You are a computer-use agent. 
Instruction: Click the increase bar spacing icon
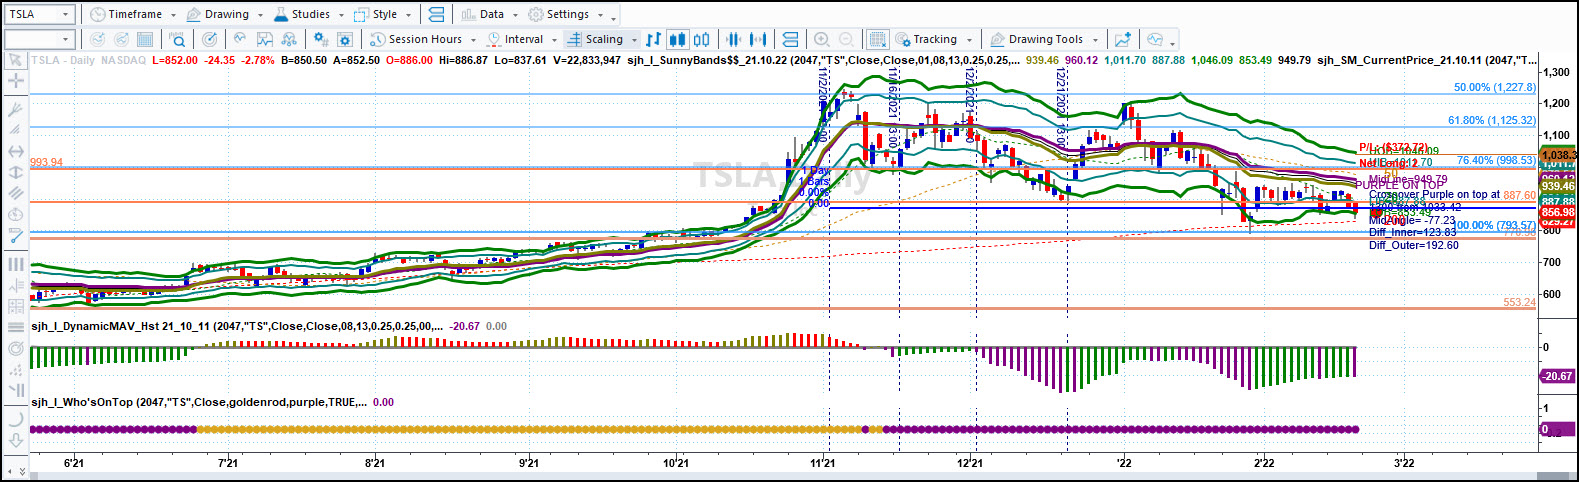tap(758, 39)
